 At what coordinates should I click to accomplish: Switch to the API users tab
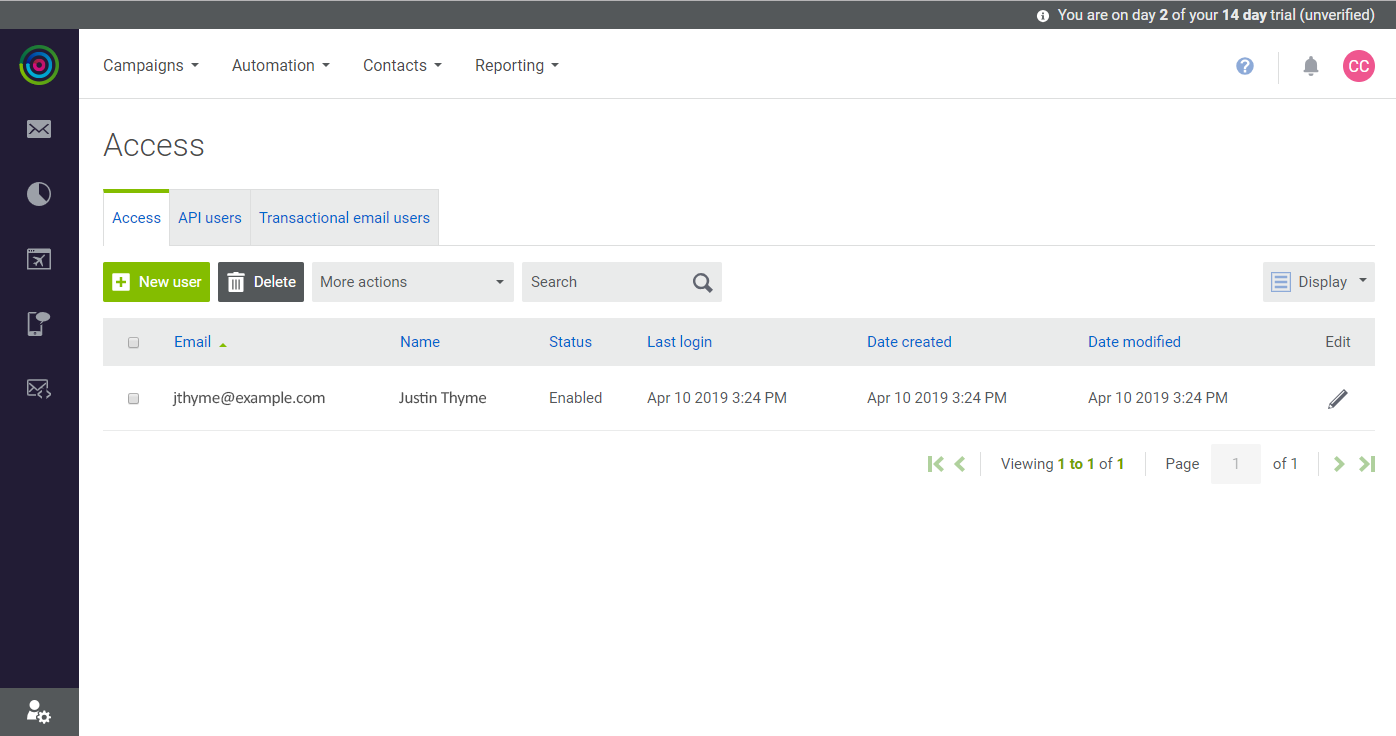point(210,218)
